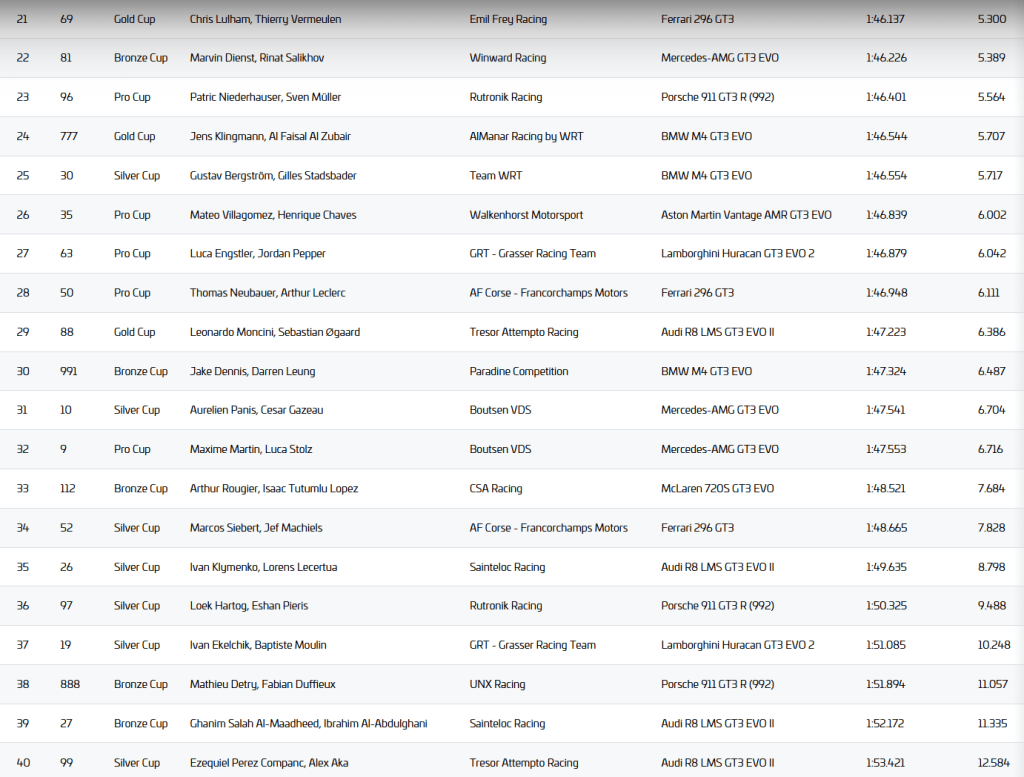Select drivers Arthur Rougier, Isaac Tutumlu Lopez
This screenshot has height=777, width=1024.
[x=274, y=488]
